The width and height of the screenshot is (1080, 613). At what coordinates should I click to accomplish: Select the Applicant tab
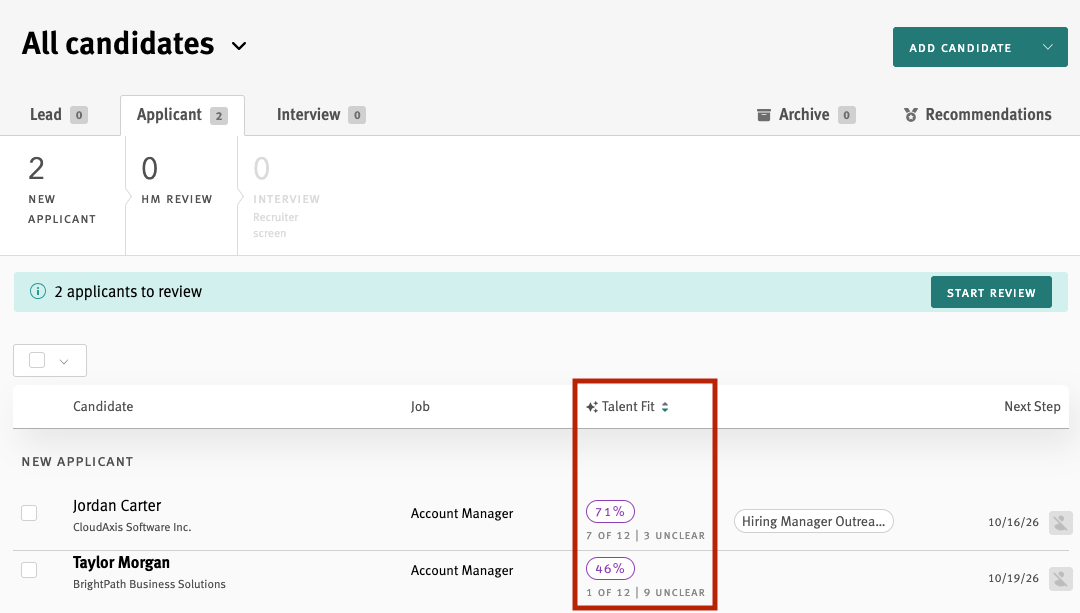point(182,115)
